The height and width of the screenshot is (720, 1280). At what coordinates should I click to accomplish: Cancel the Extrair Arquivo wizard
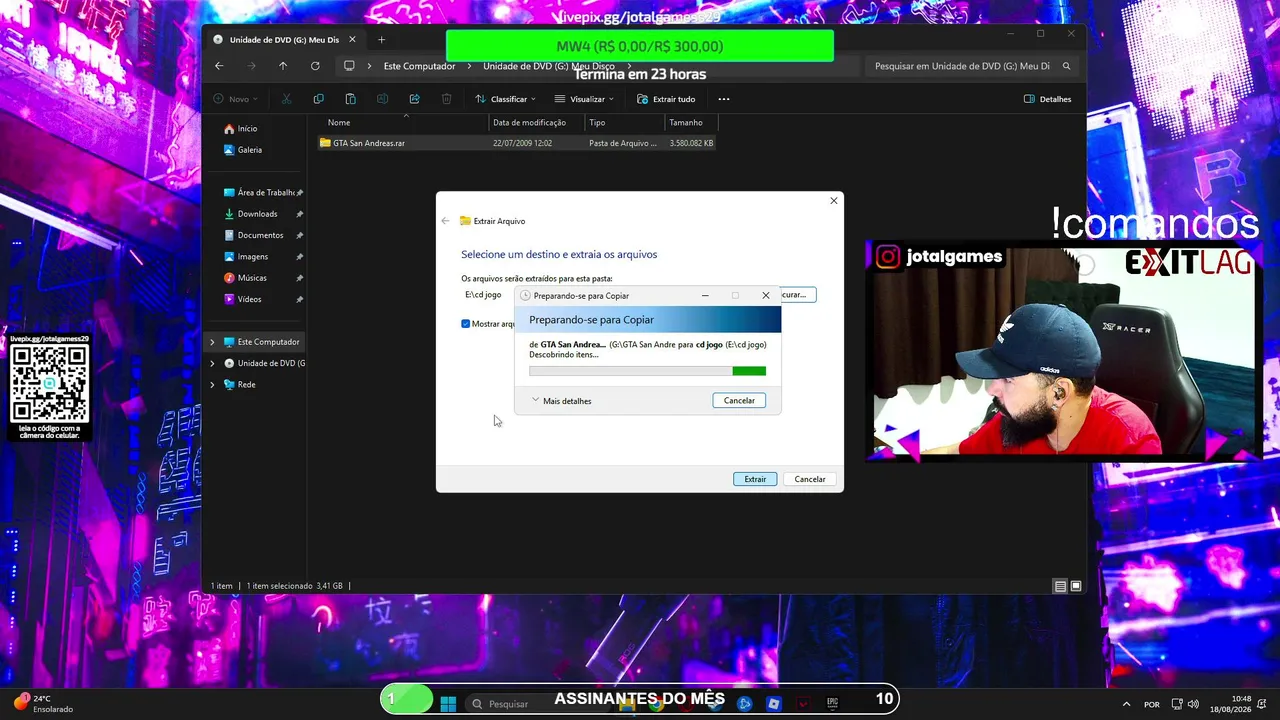click(810, 479)
